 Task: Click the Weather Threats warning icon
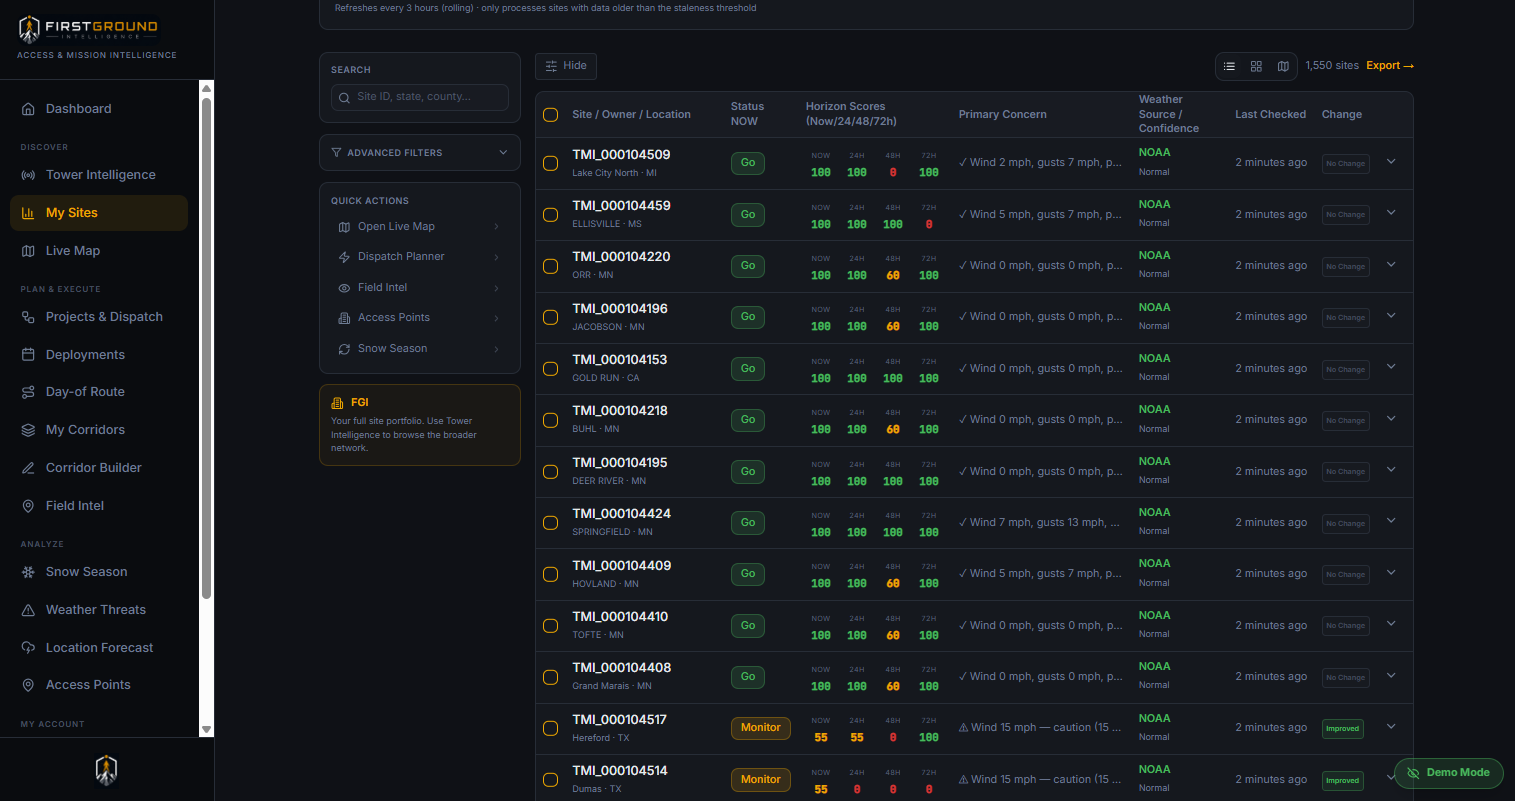pos(28,610)
